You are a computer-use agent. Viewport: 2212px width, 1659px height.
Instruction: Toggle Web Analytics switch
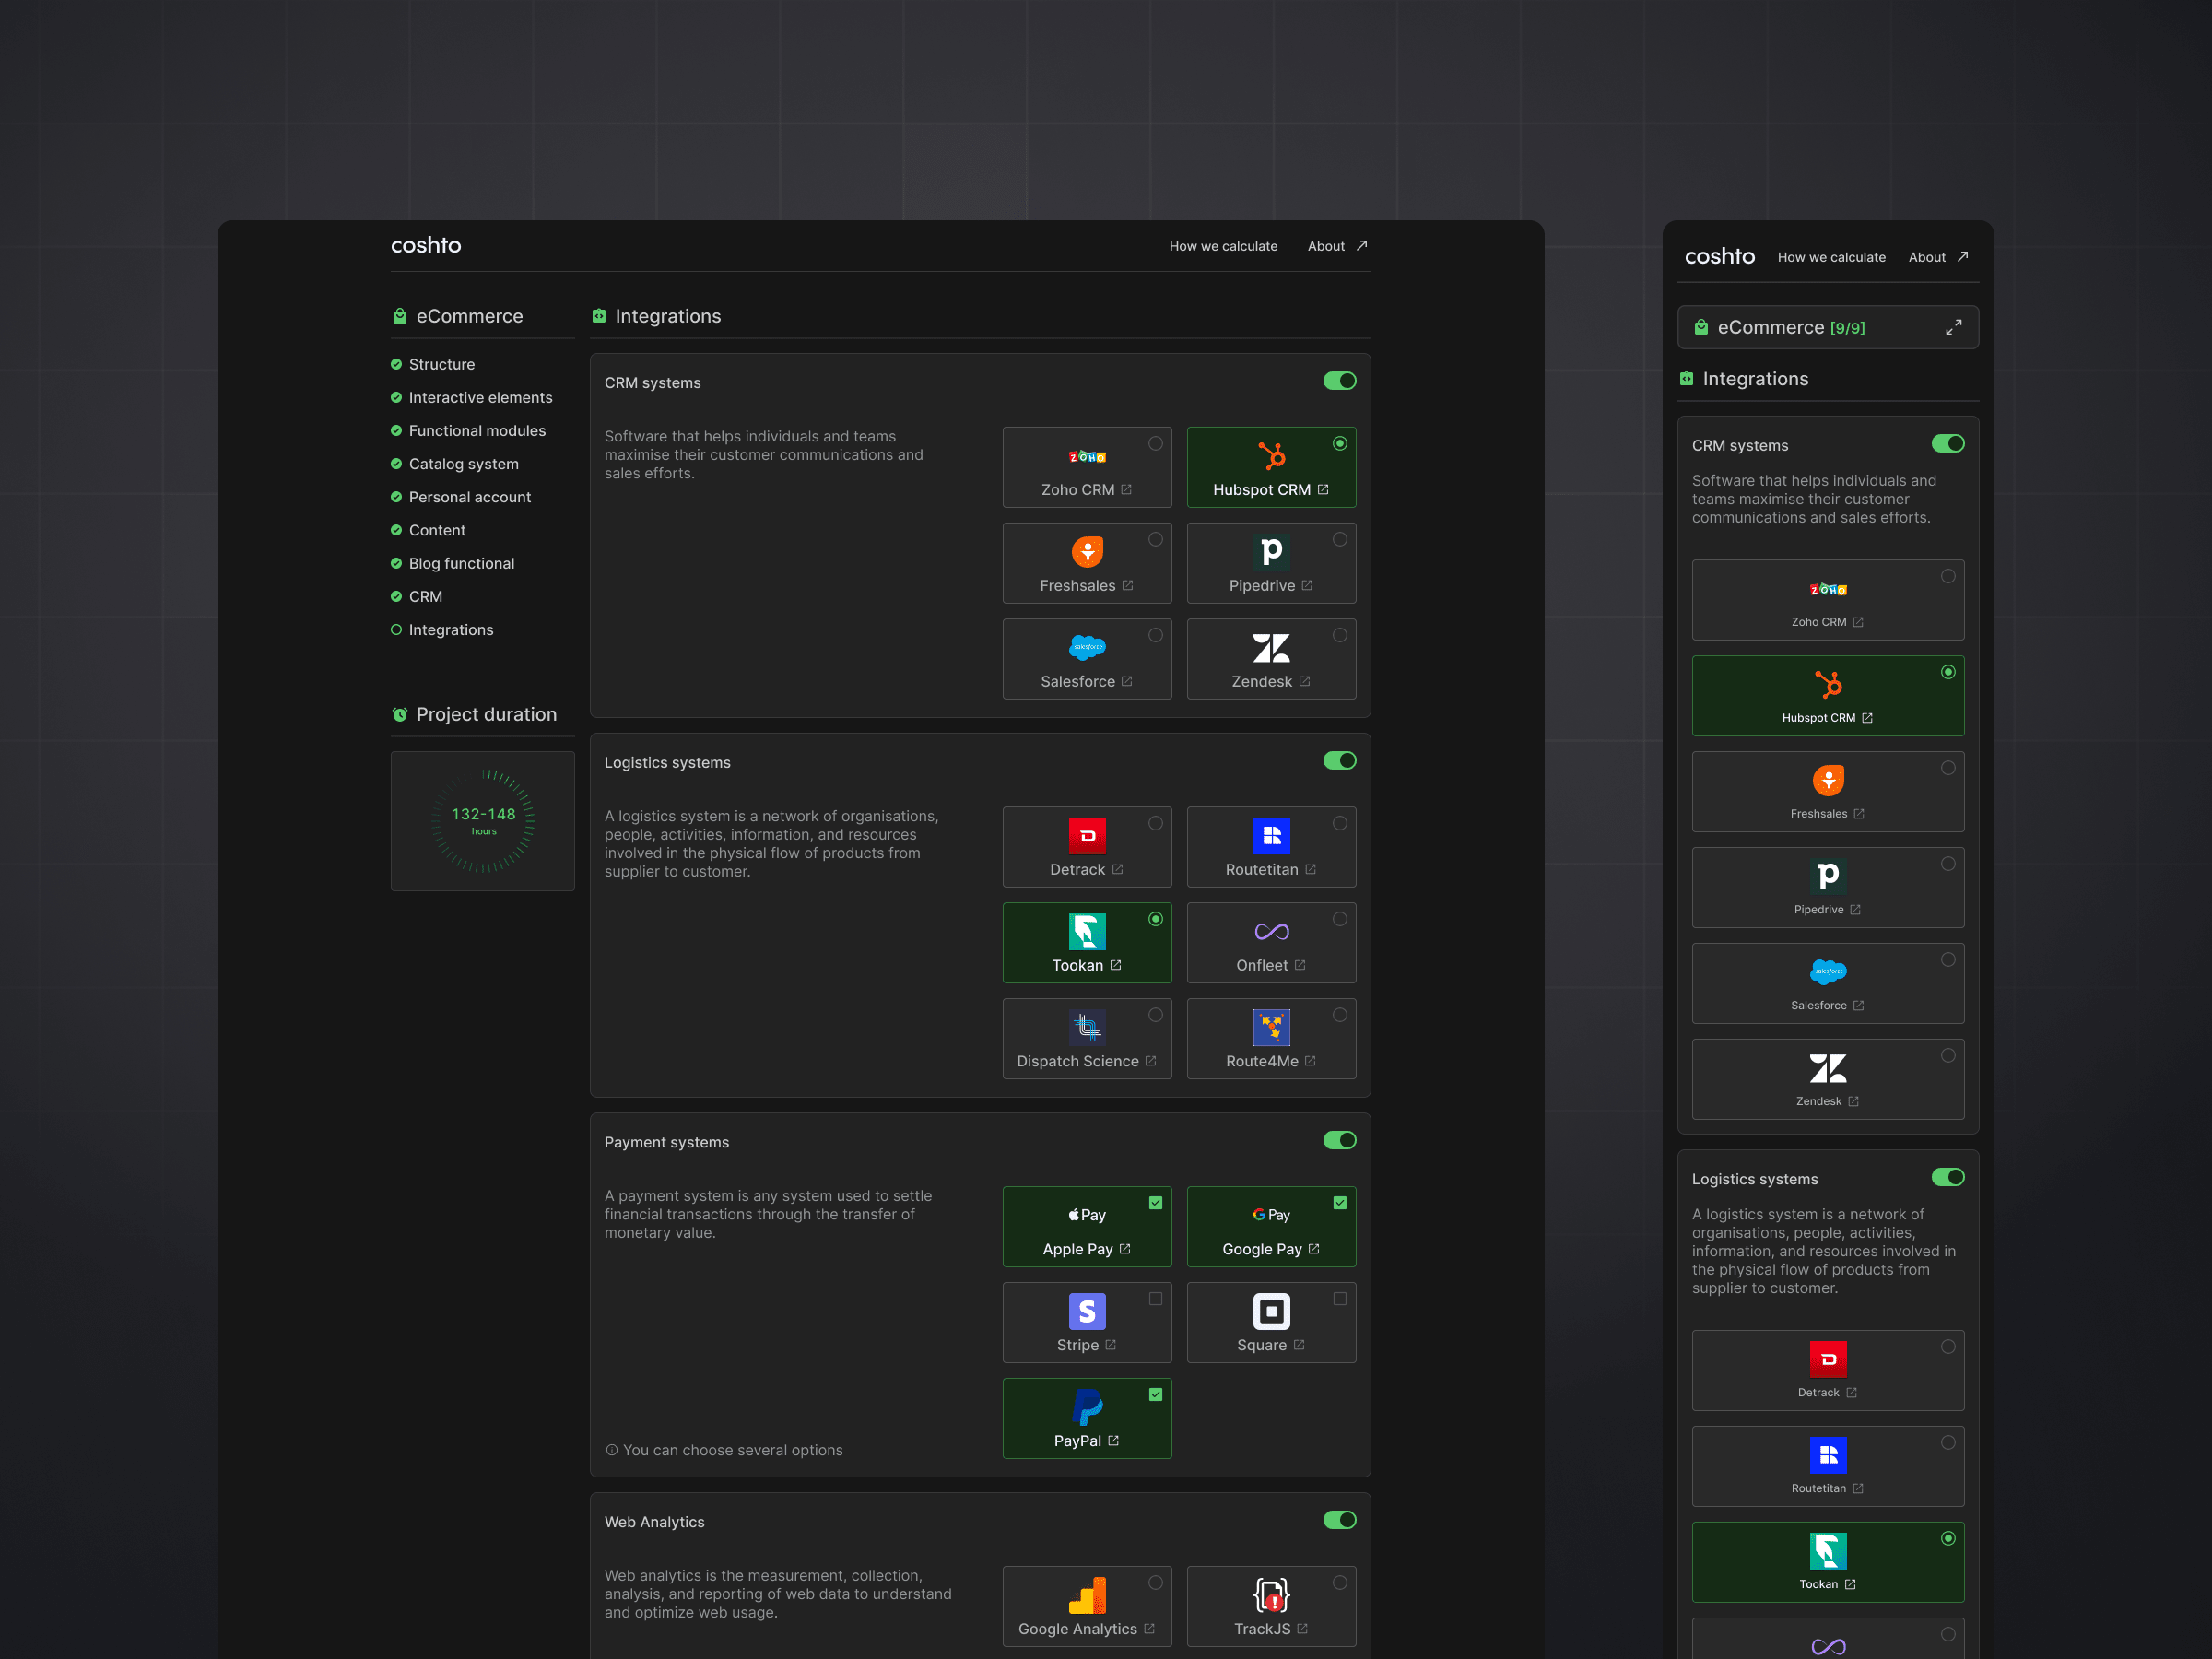click(x=1340, y=1521)
